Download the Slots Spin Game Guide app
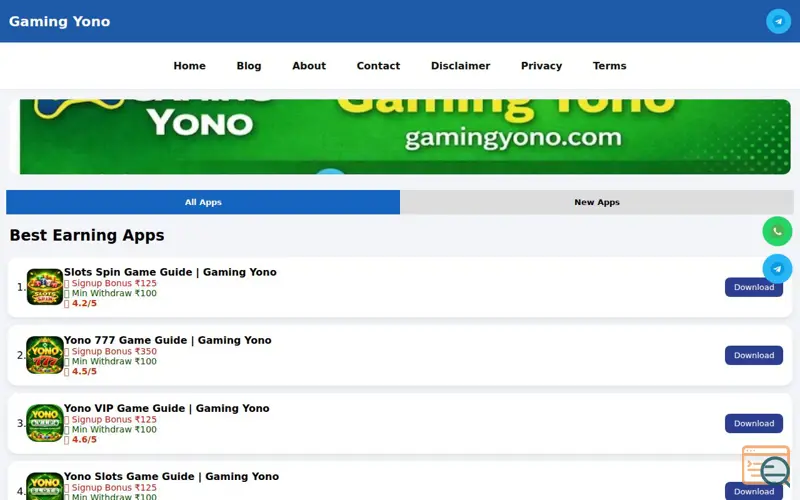The image size is (800, 500). pyautogui.click(x=754, y=287)
